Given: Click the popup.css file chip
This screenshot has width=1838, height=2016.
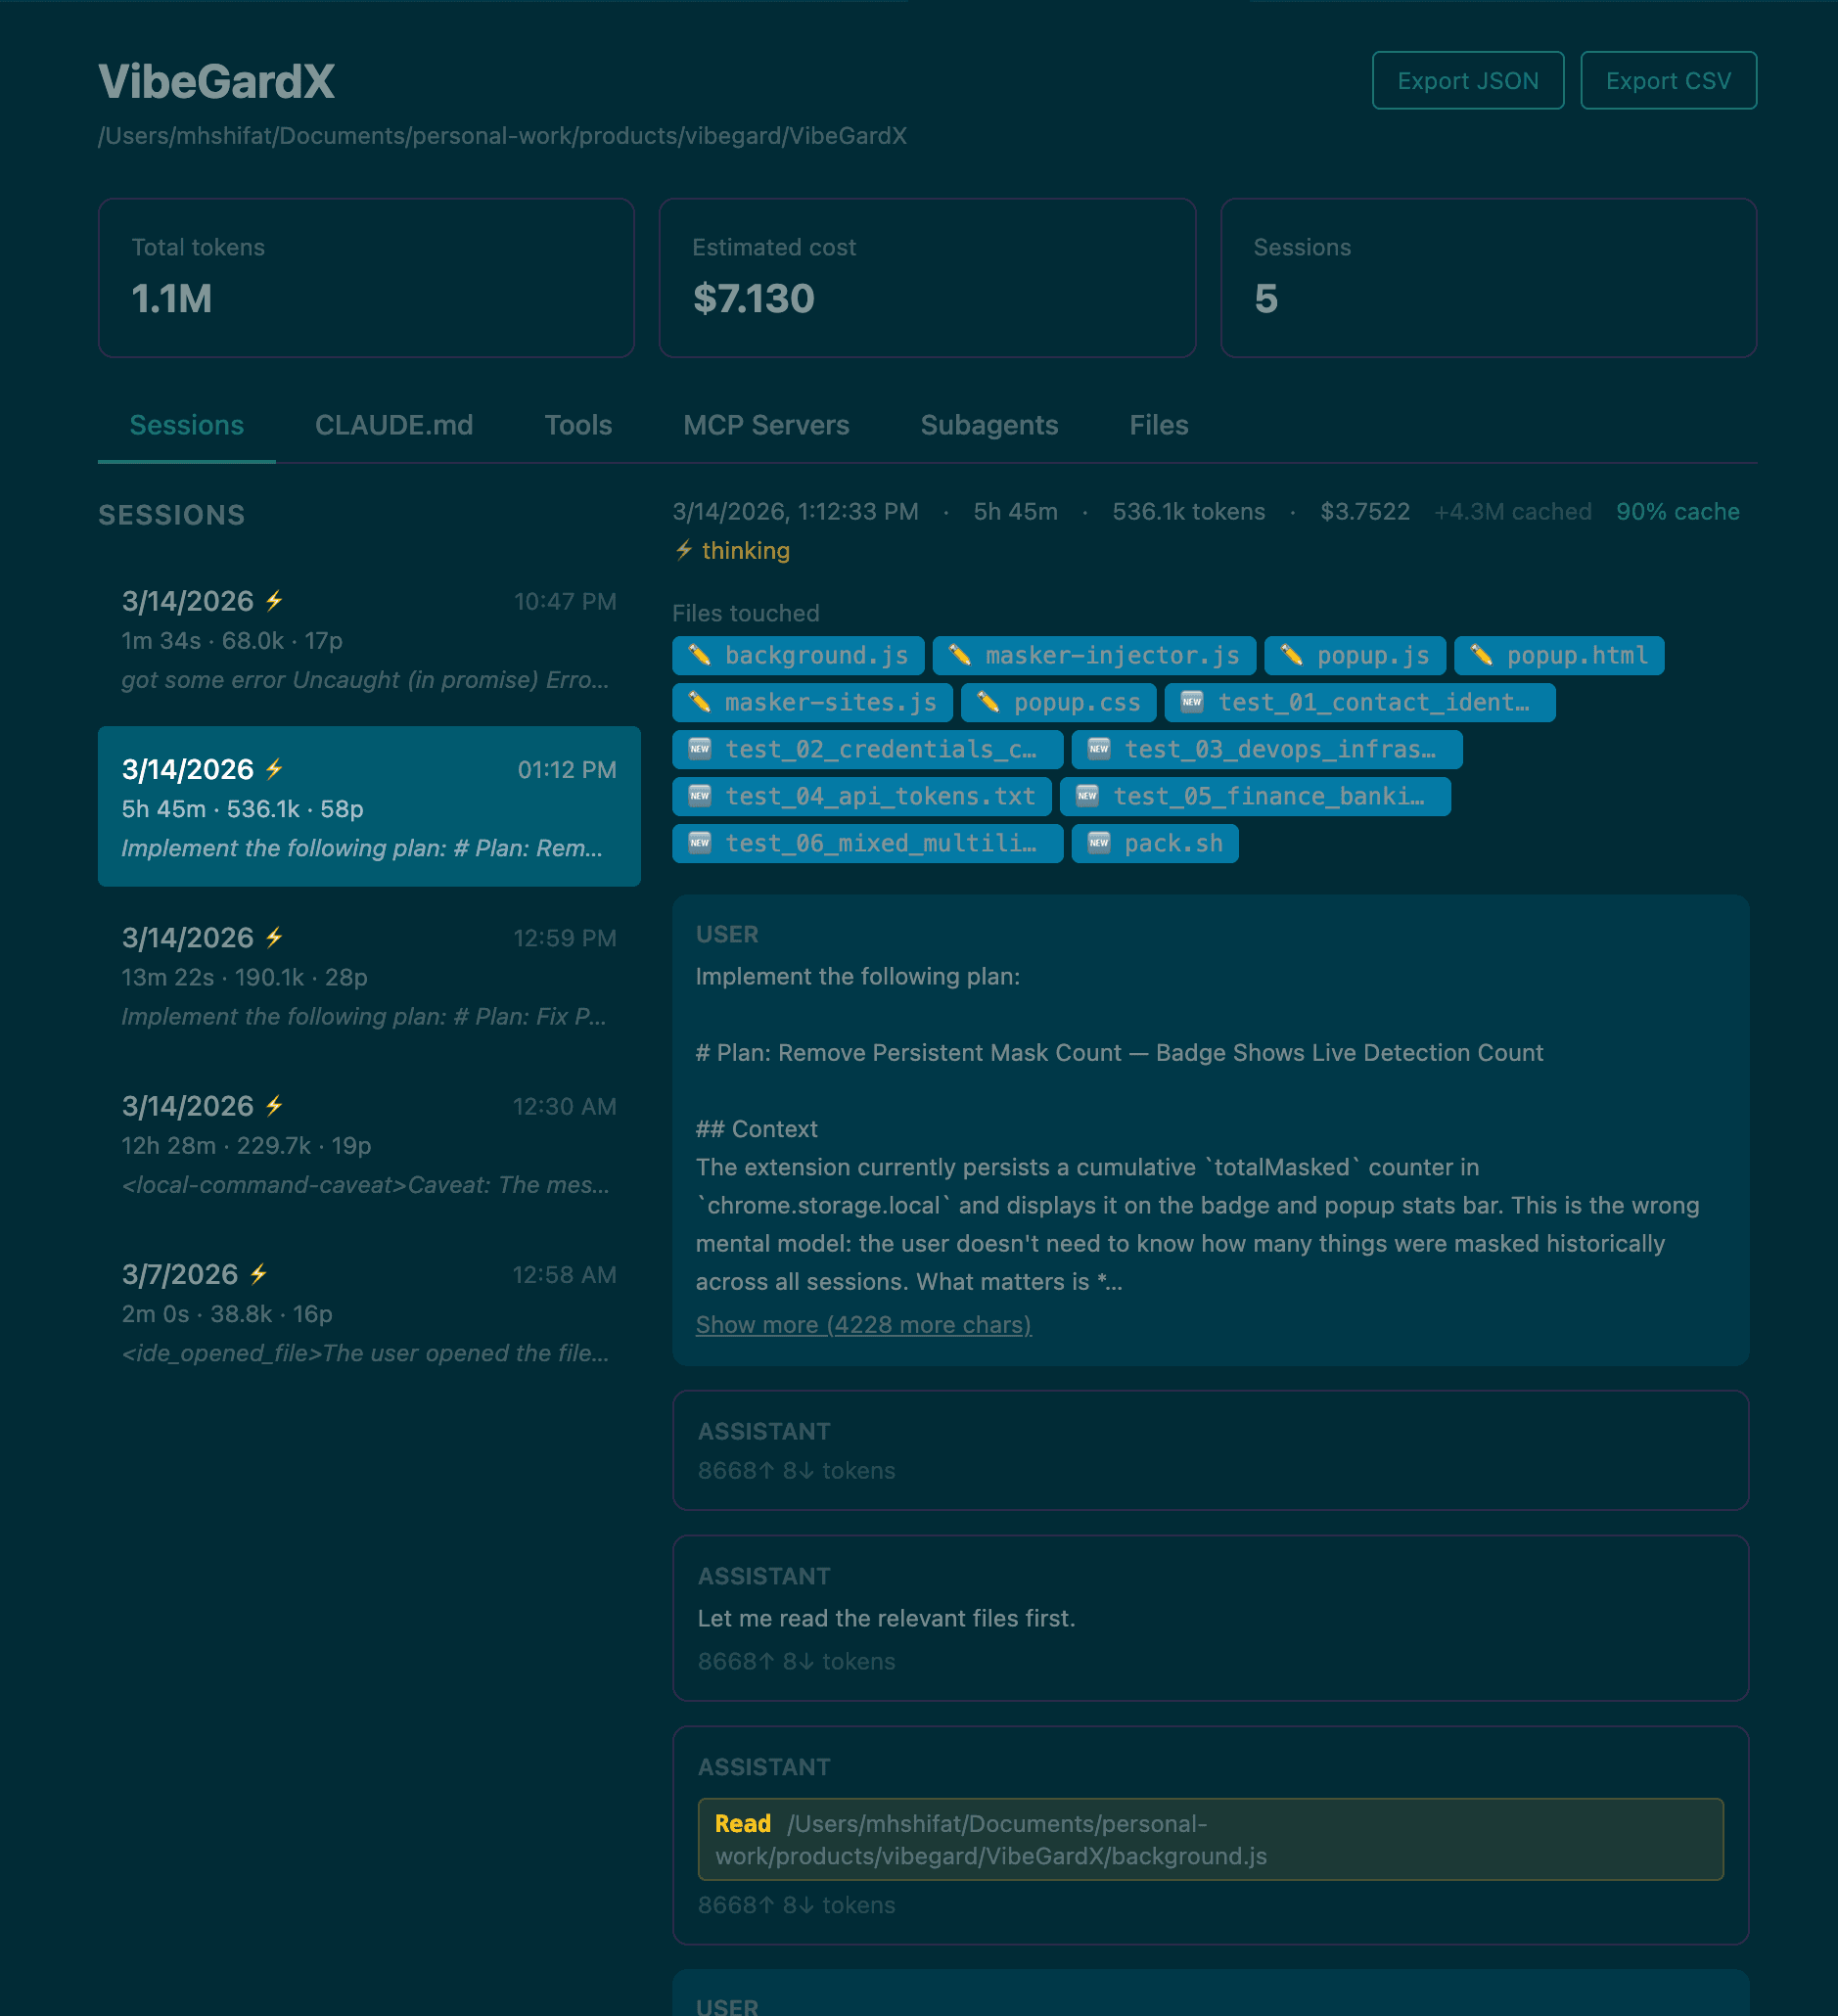Looking at the screenshot, I should click(x=1057, y=703).
